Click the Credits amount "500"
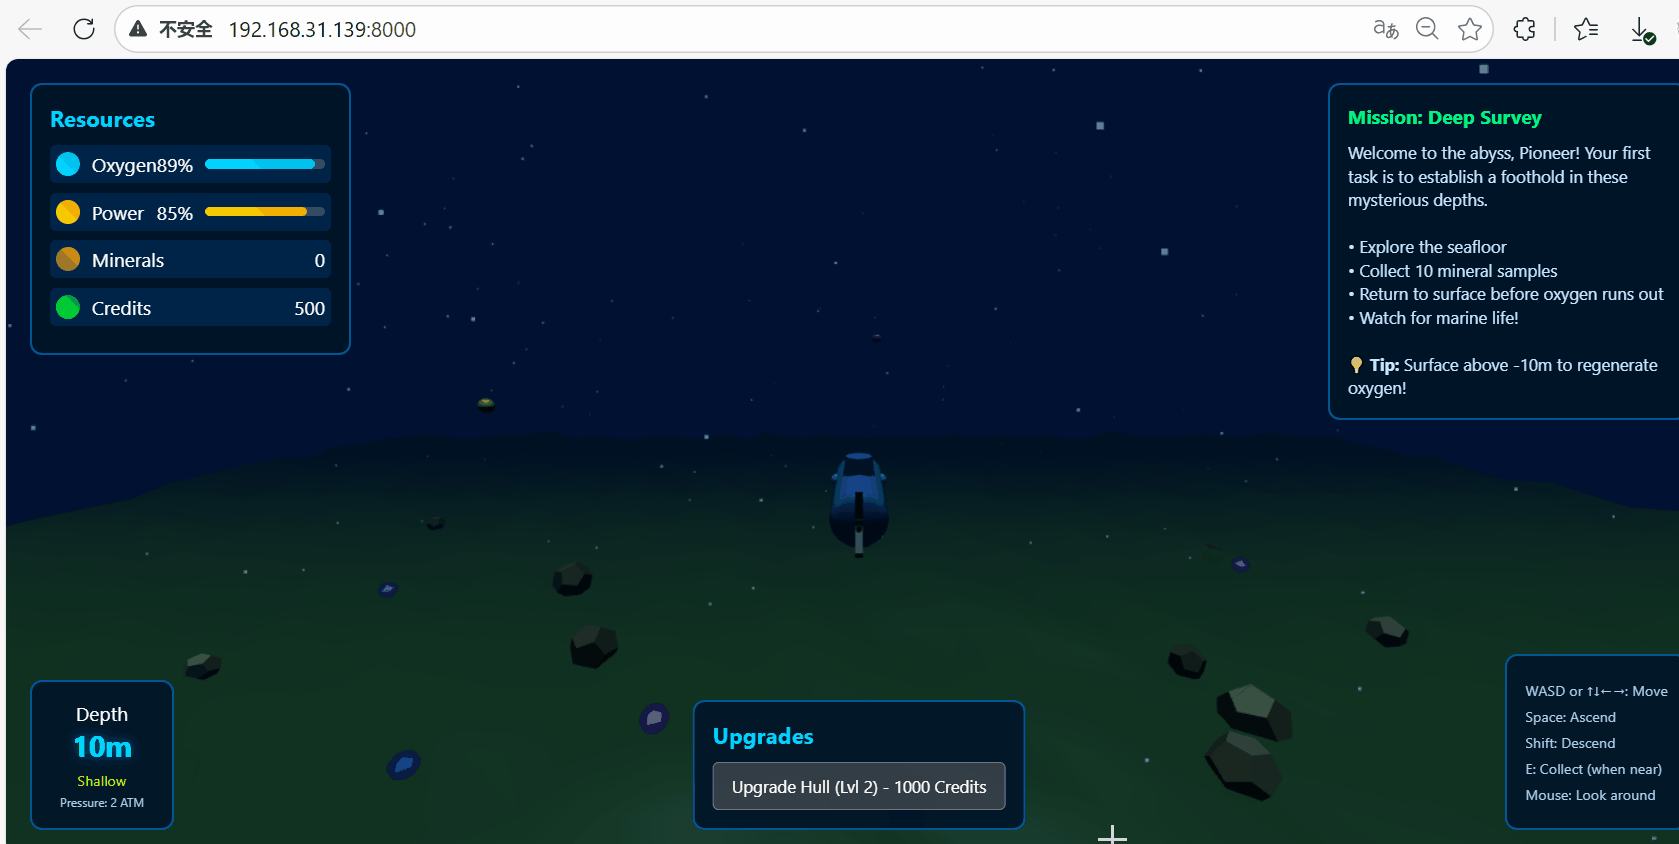Screen dimensions: 1679x844 310,309
